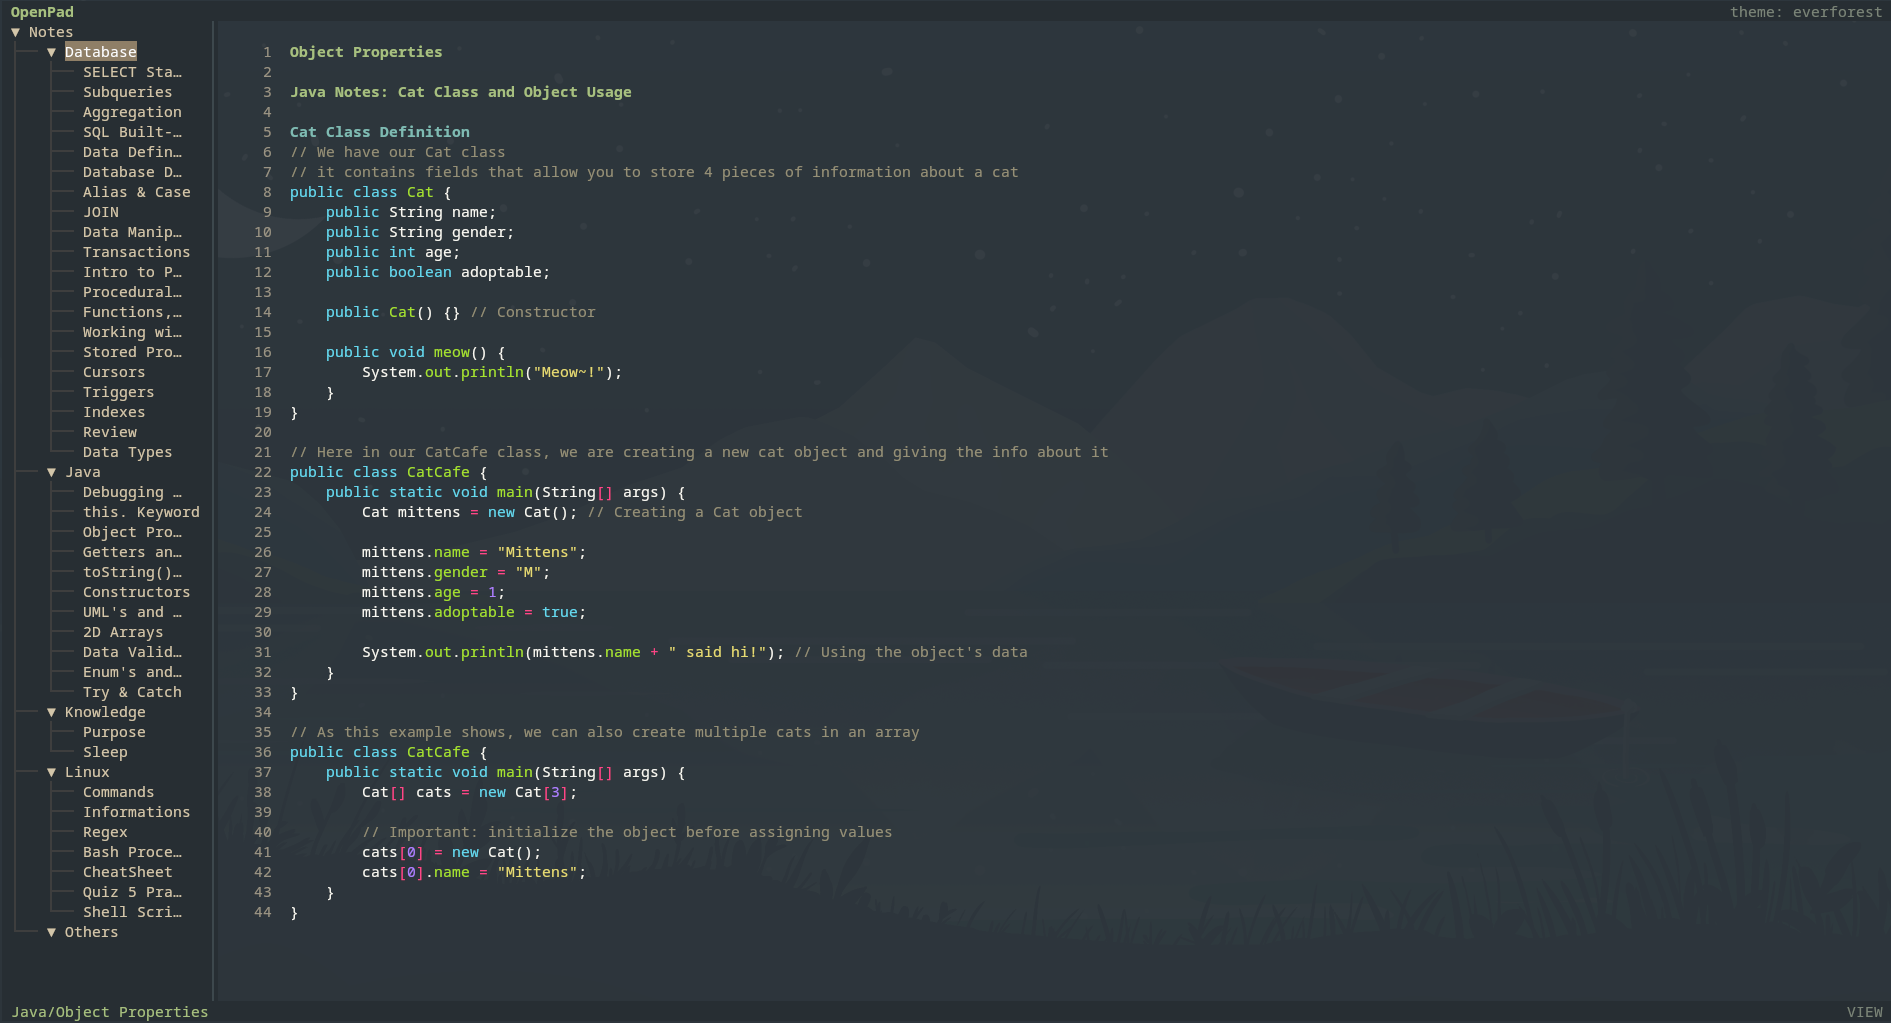Click the VIEW mode indicator
The image size is (1891, 1023).
coord(1864,1012)
